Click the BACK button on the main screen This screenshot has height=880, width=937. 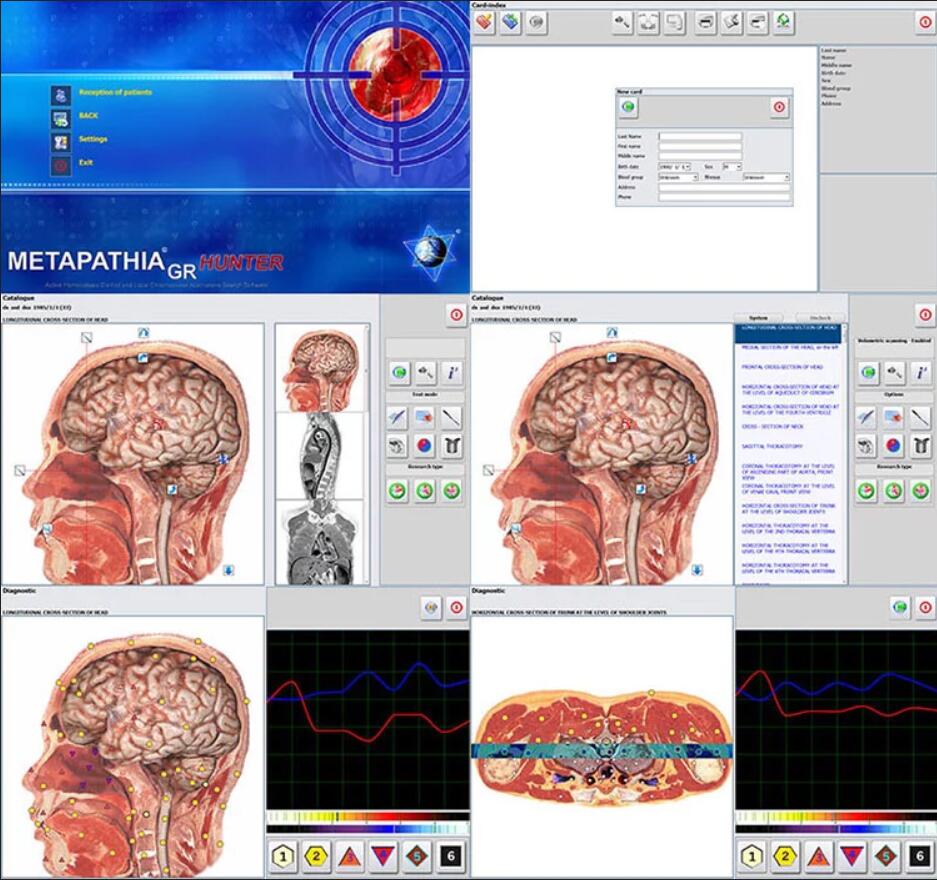[88, 116]
